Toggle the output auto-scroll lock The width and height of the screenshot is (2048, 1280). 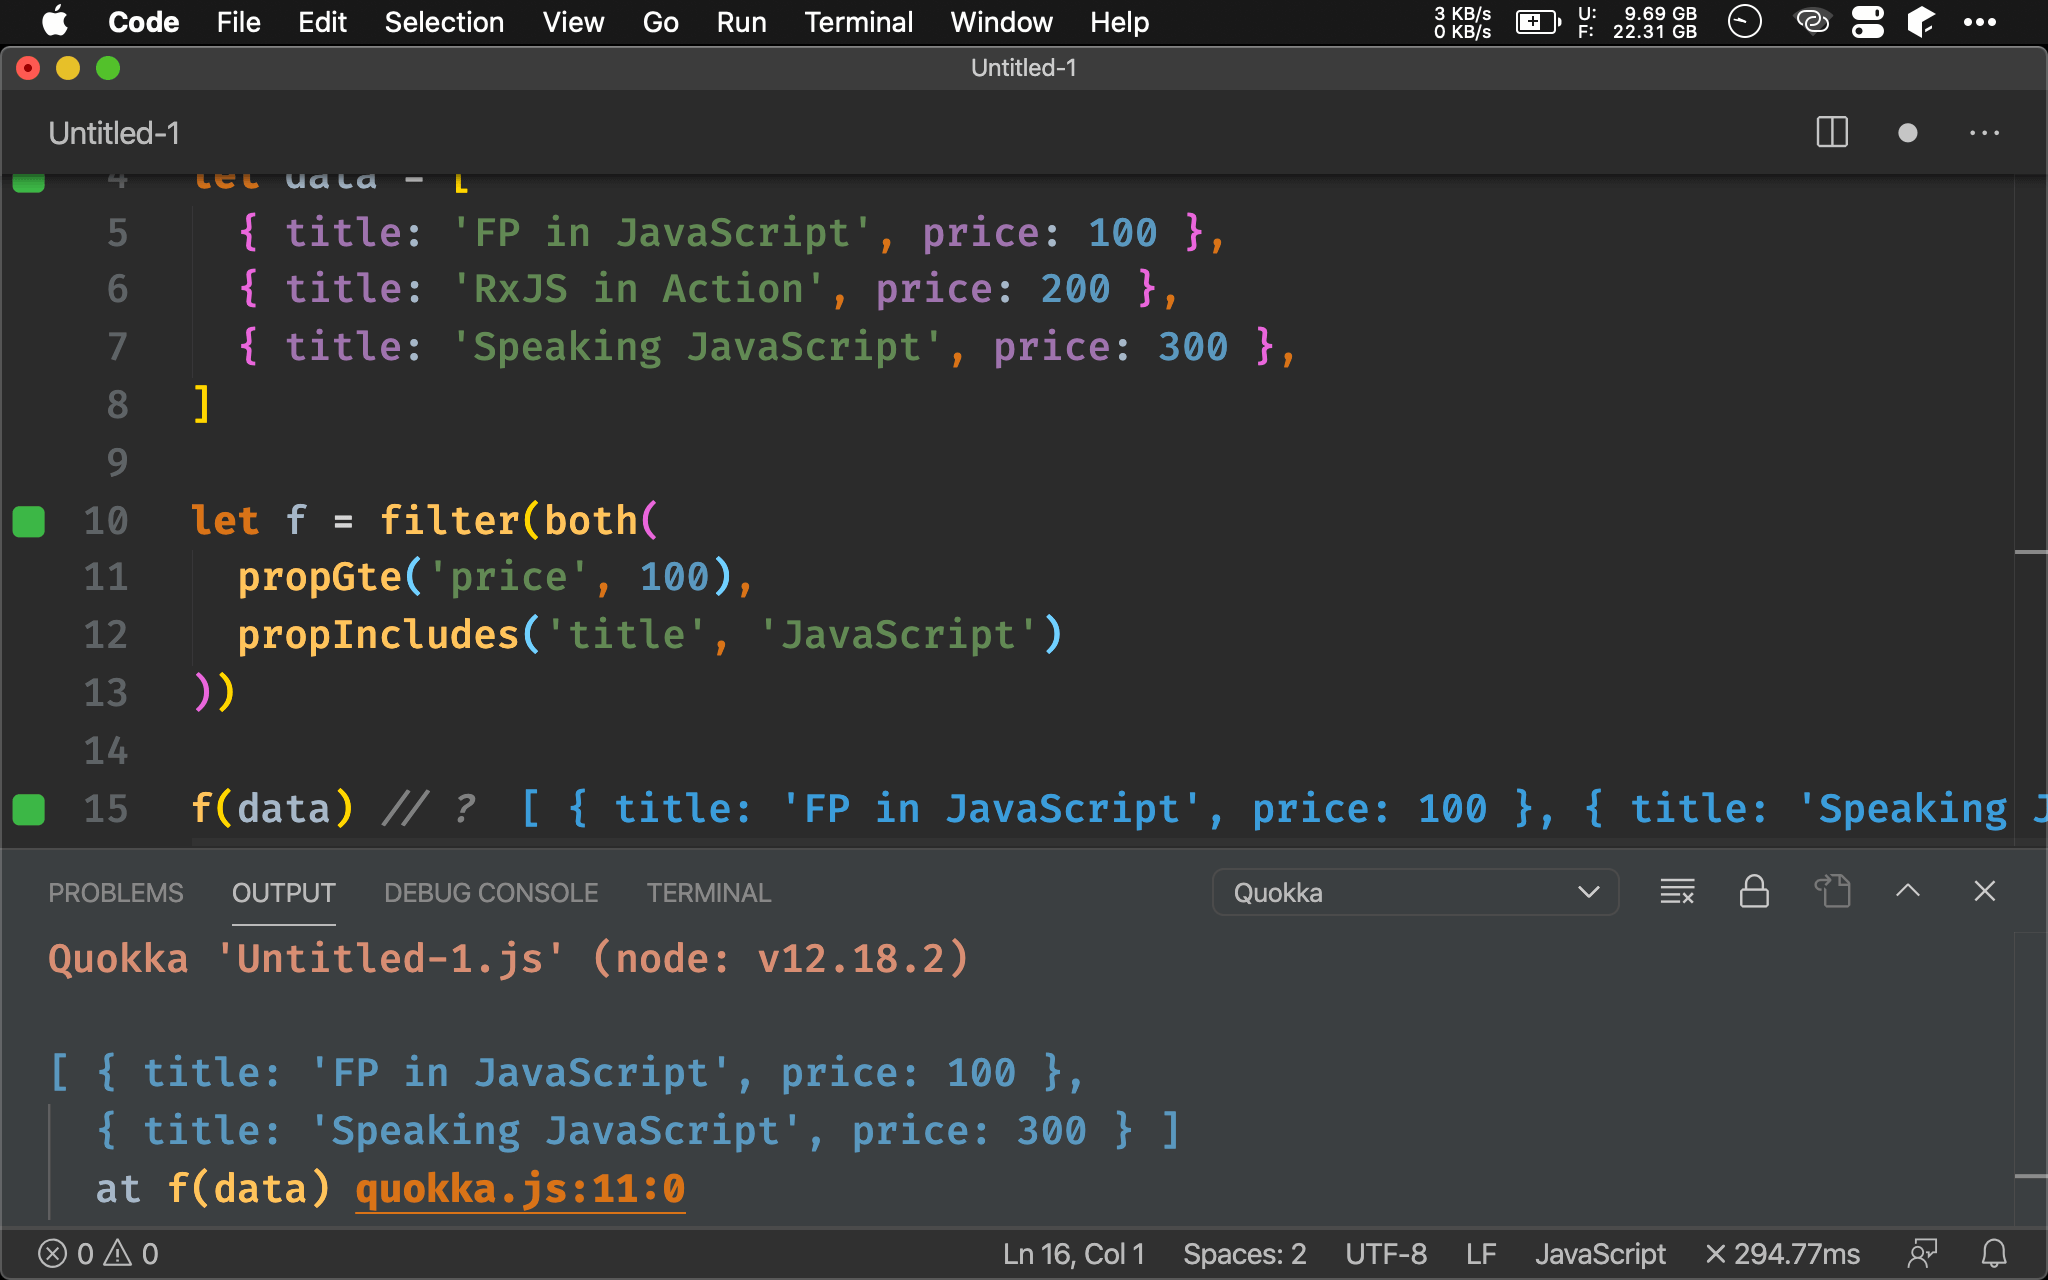coord(1754,891)
